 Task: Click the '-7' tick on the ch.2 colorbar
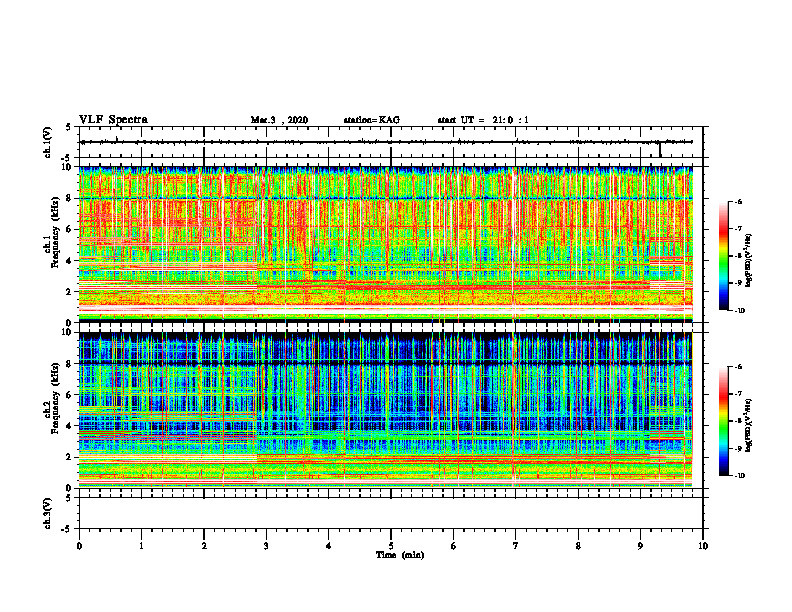click(x=738, y=394)
